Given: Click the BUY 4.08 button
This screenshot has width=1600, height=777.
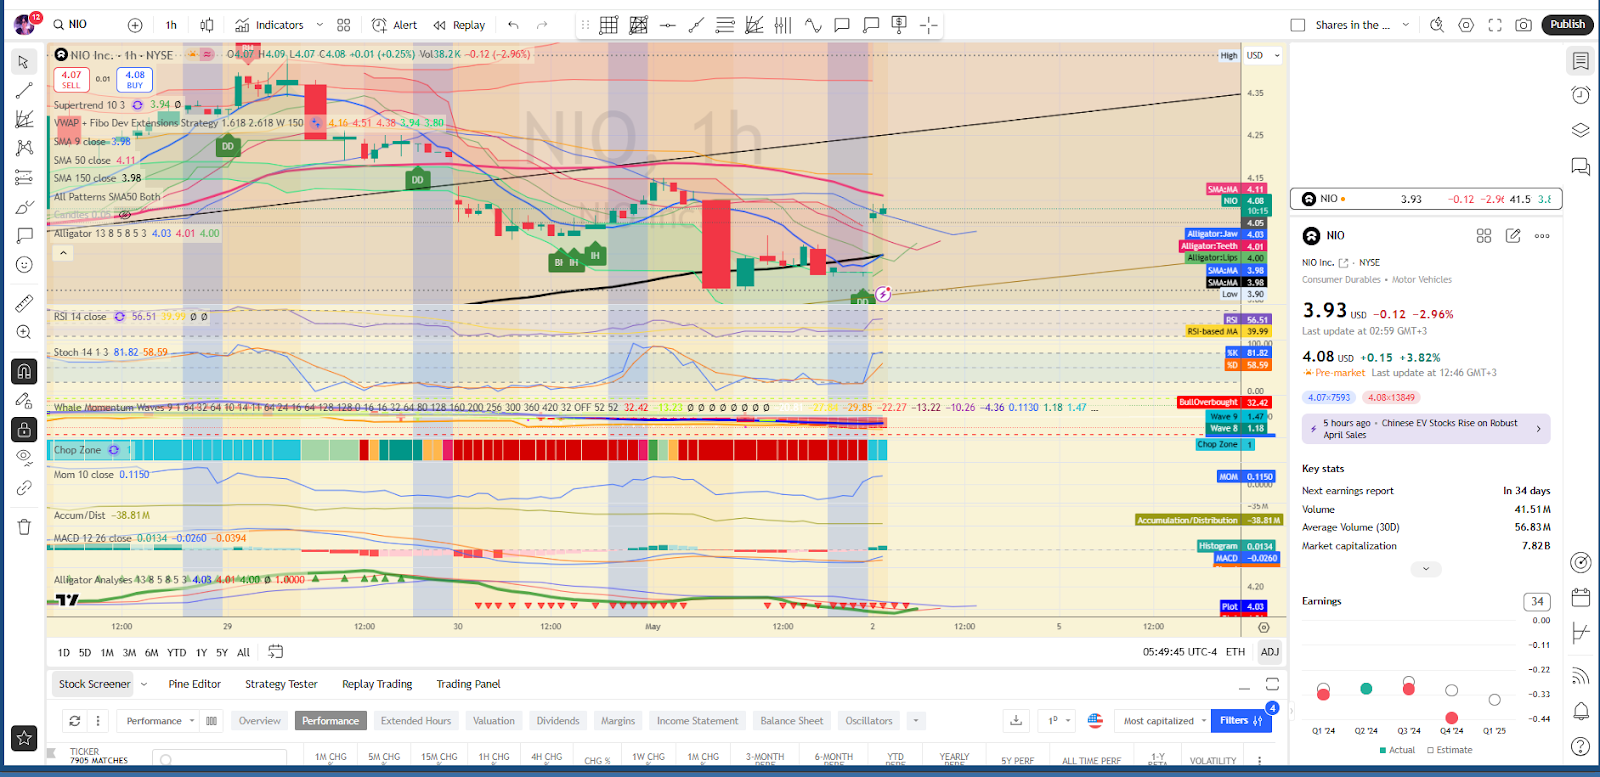Looking at the screenshot, I should [135, 80].
